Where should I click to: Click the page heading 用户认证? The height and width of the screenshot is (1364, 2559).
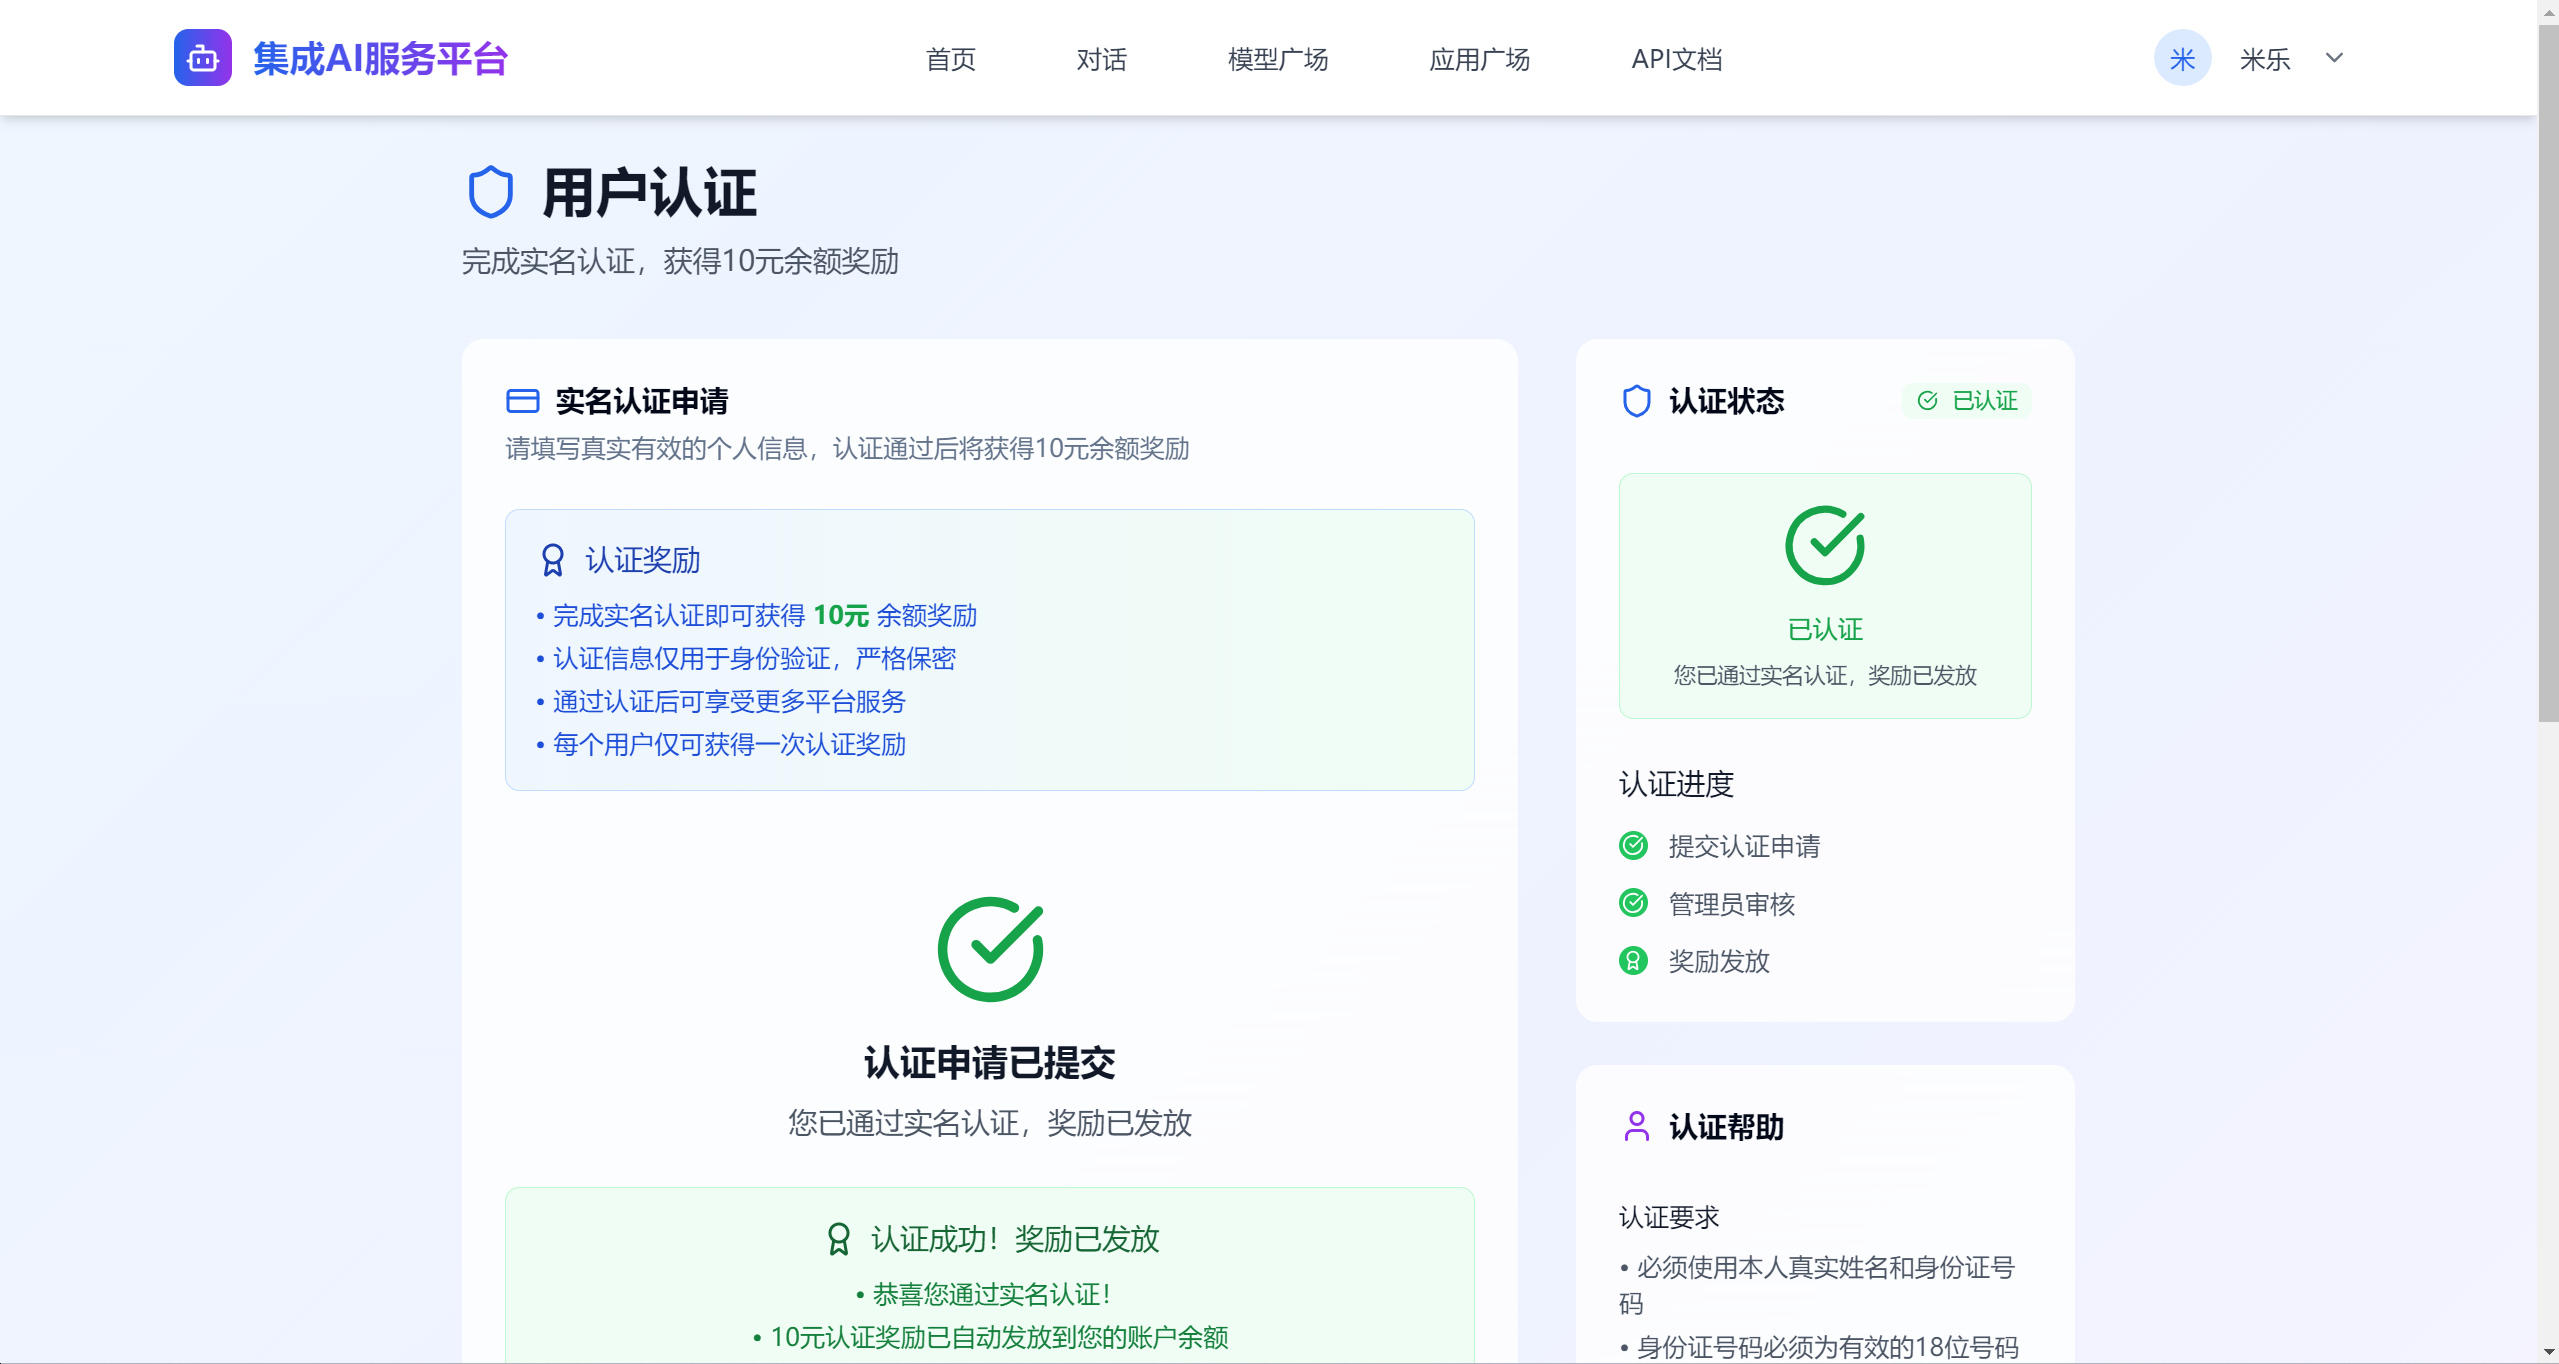pyautogui.click(x=650, y=192)
